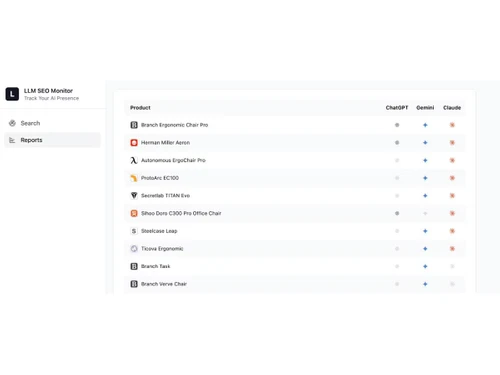Click Claude indicator for Steelcase Leap
The image size is (500, 375).
point(452,231)
